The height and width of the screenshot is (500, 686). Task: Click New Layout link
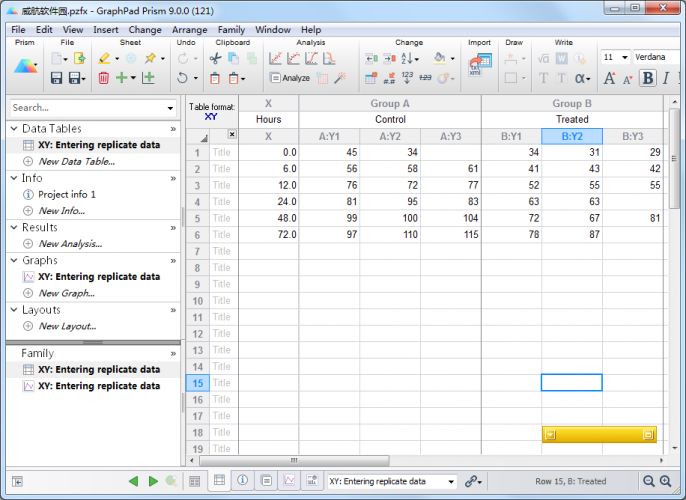[67, 326]
